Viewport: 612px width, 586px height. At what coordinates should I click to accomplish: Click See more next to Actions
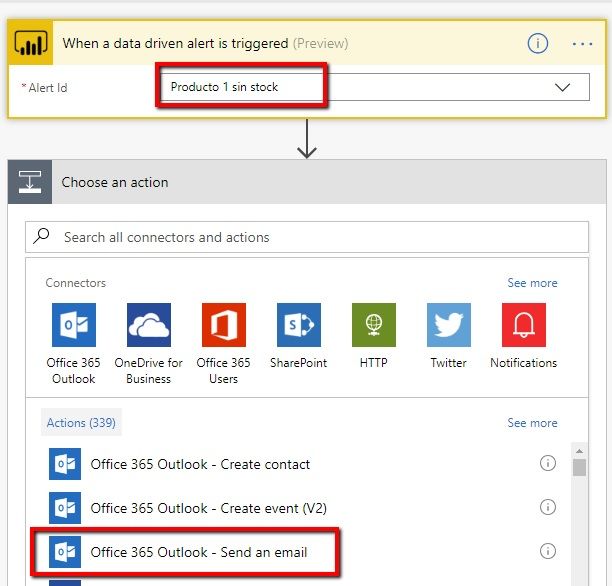pyautogui.click(x=532, y=423)
